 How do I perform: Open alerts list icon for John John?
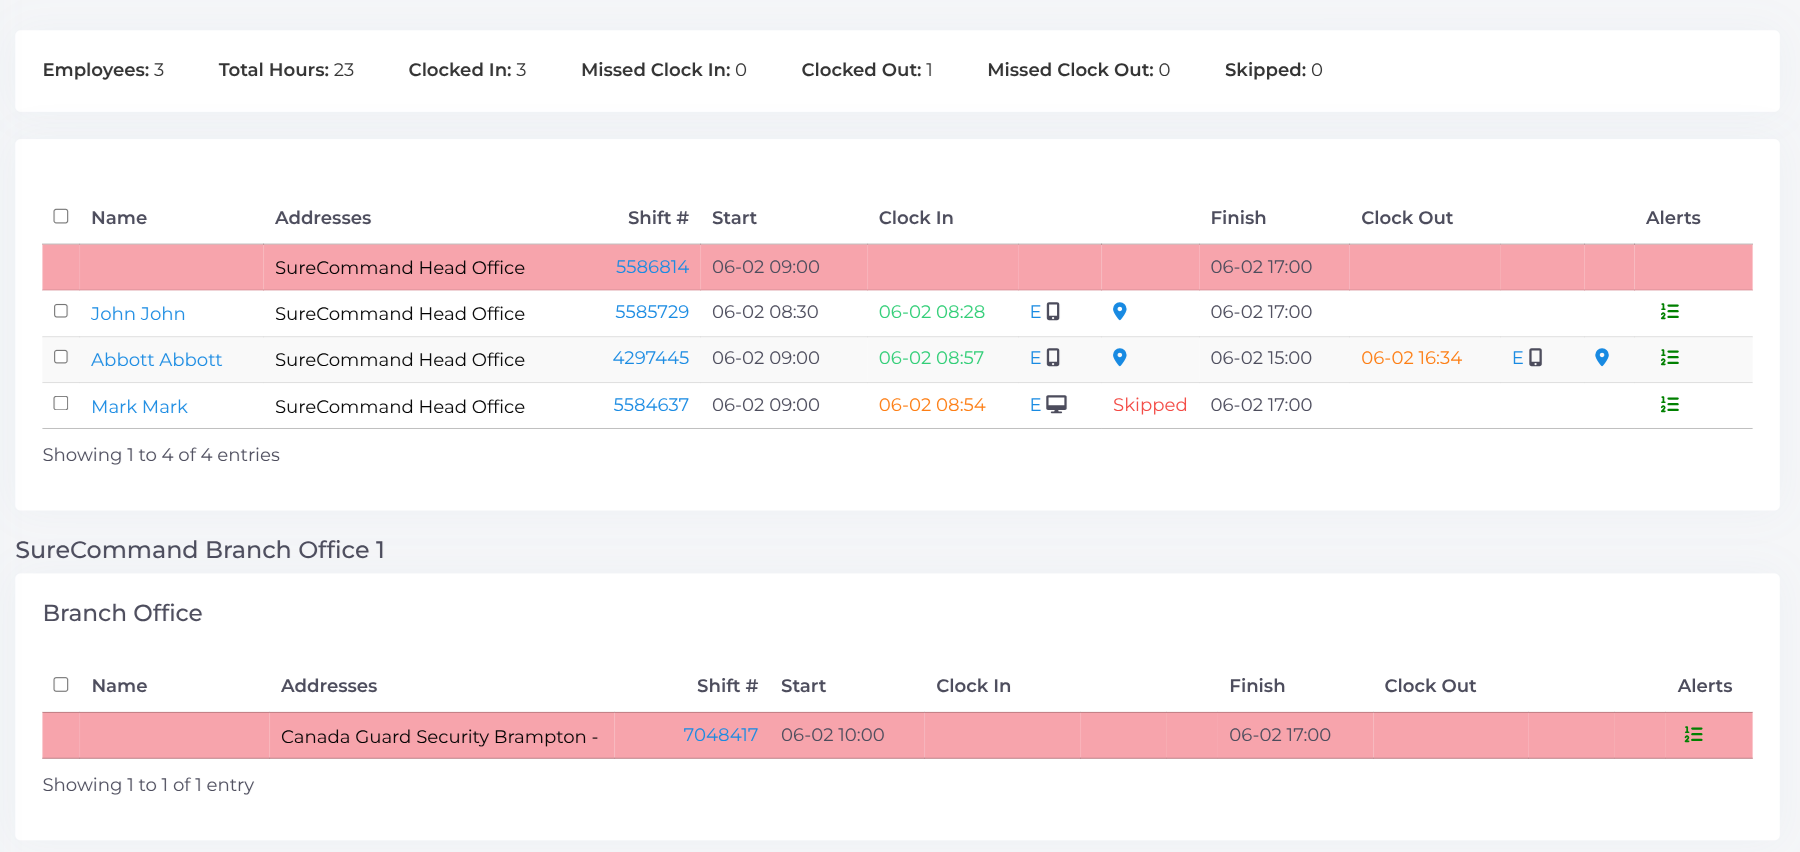click(1669, 312)
